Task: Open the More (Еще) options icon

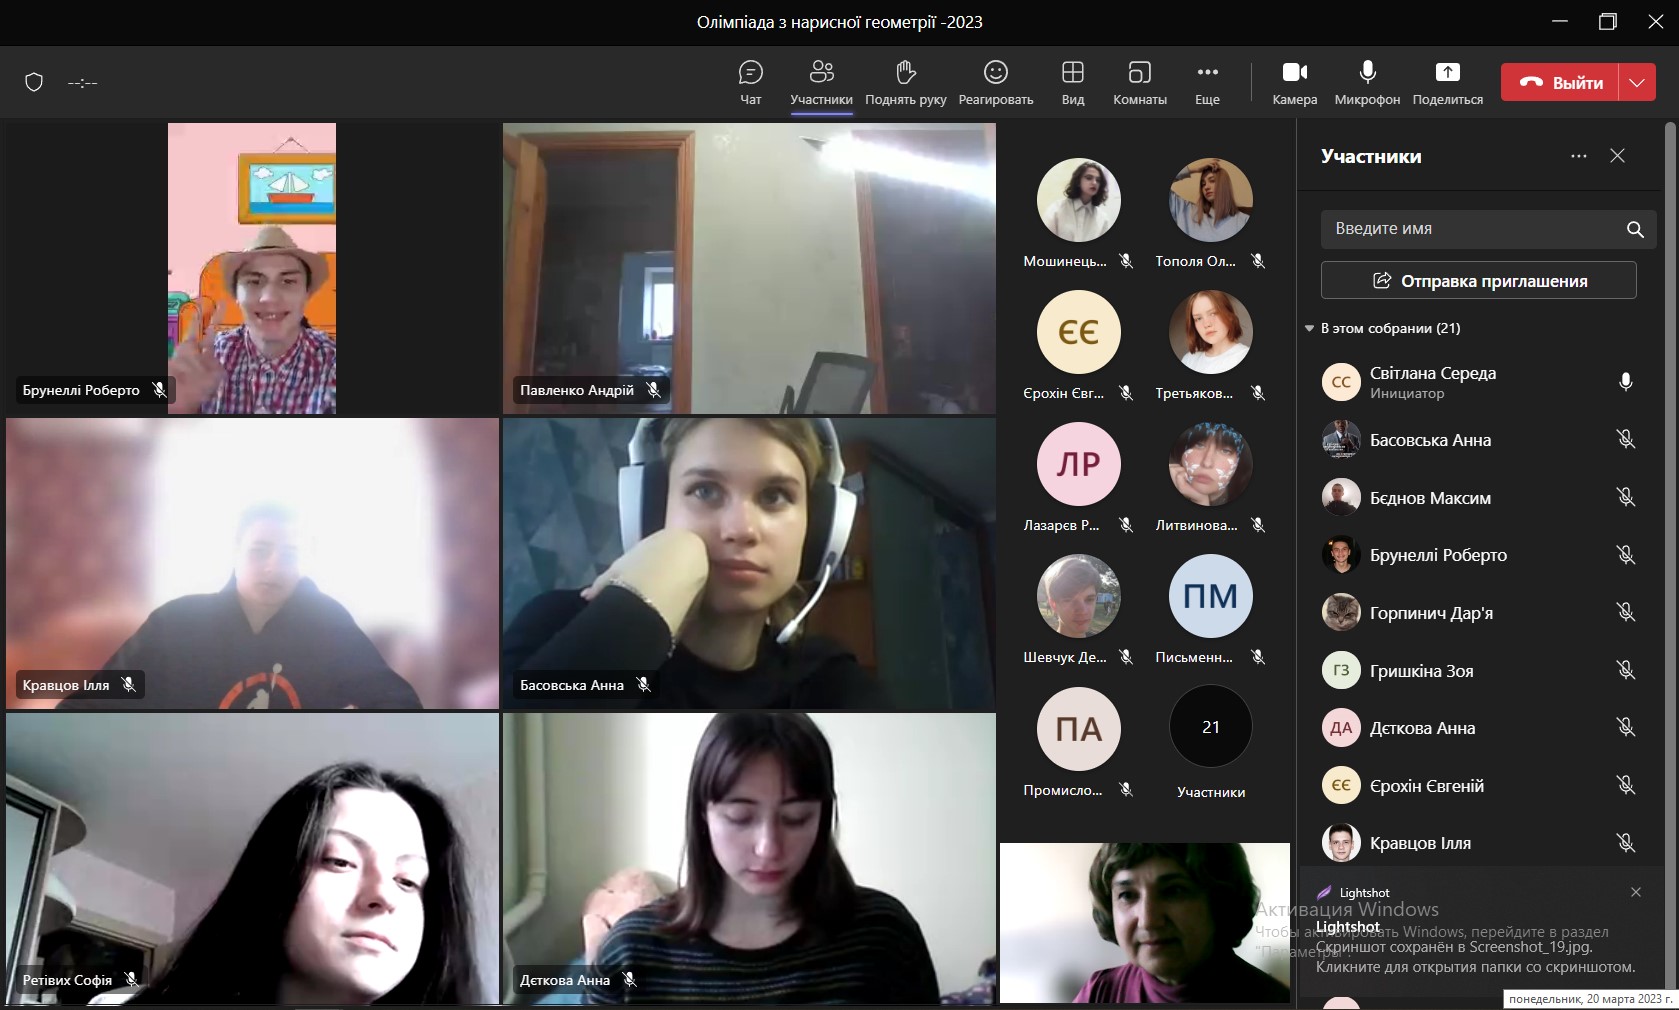Action: click(x=1208, y=72)
